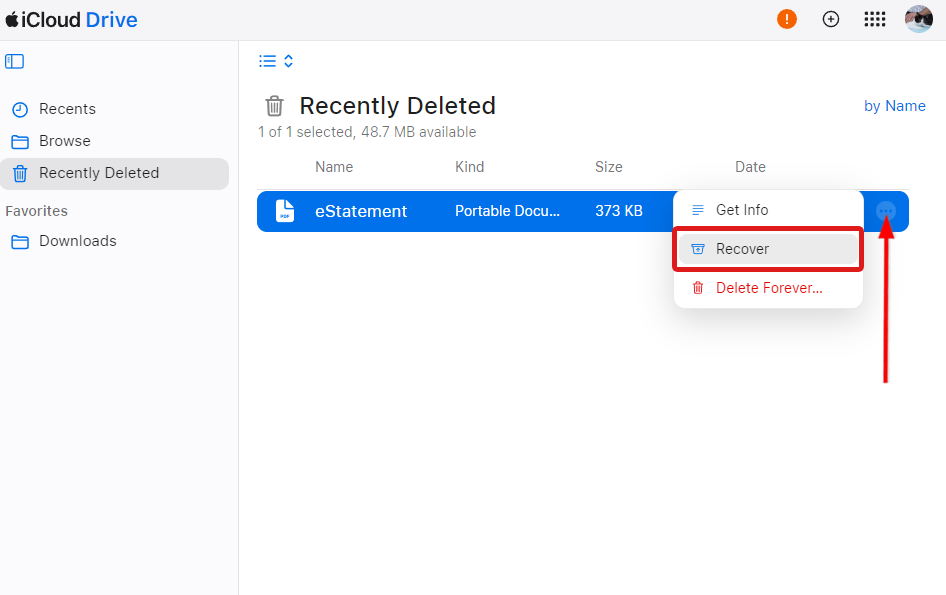The width and height of the screenshot is (946, 595).
Task: Sort by the Date column header
Action: pos(750,167)
